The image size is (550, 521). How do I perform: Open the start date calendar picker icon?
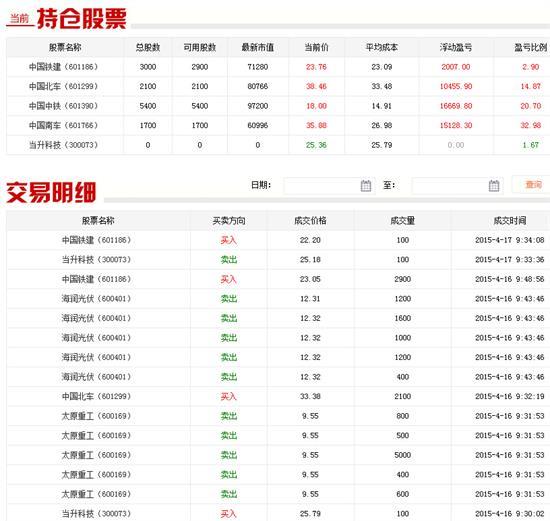[x=366, y=186]
